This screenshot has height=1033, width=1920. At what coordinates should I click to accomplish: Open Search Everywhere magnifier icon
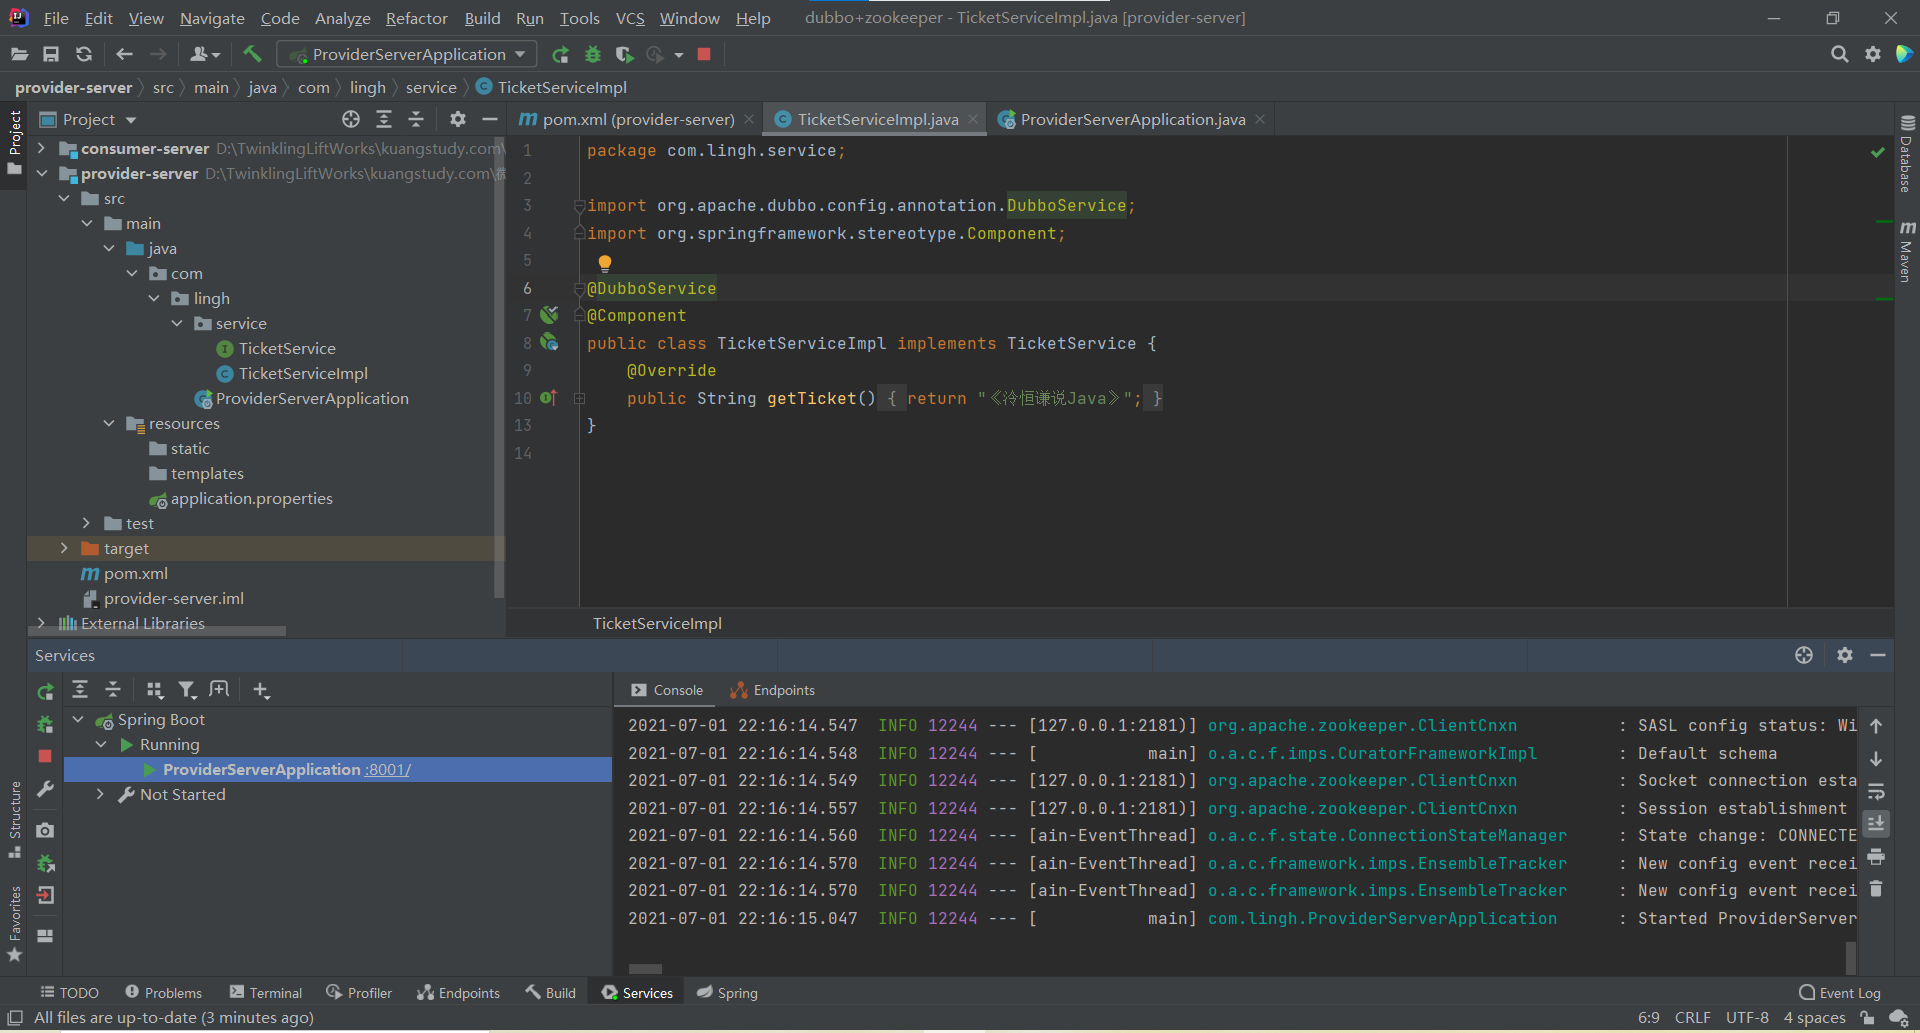tap(1839, 54)
